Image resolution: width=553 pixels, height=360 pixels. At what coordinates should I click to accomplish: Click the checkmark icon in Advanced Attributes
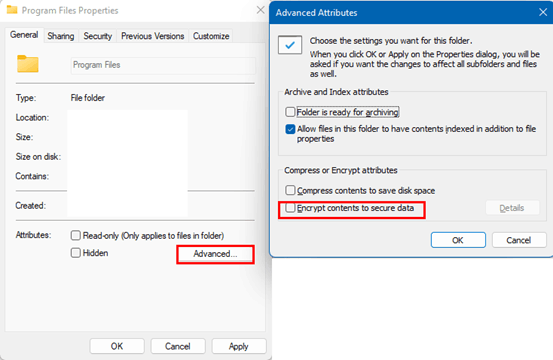(x=290, y=45)
